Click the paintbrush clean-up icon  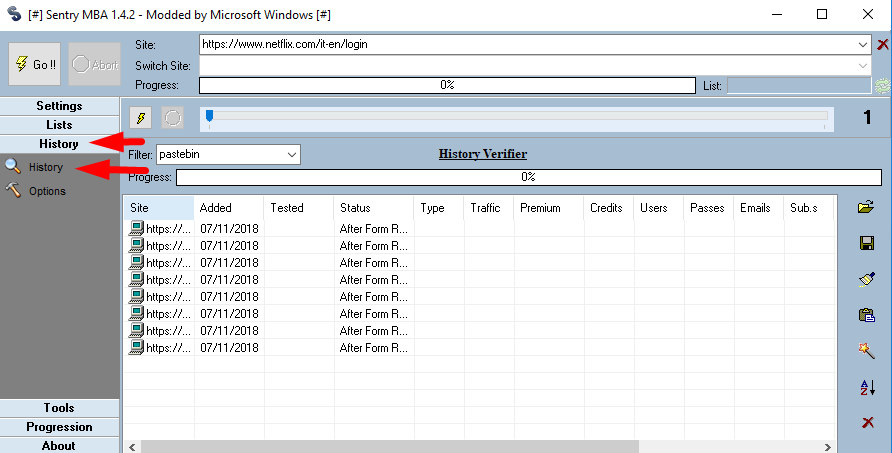point(867,279)
